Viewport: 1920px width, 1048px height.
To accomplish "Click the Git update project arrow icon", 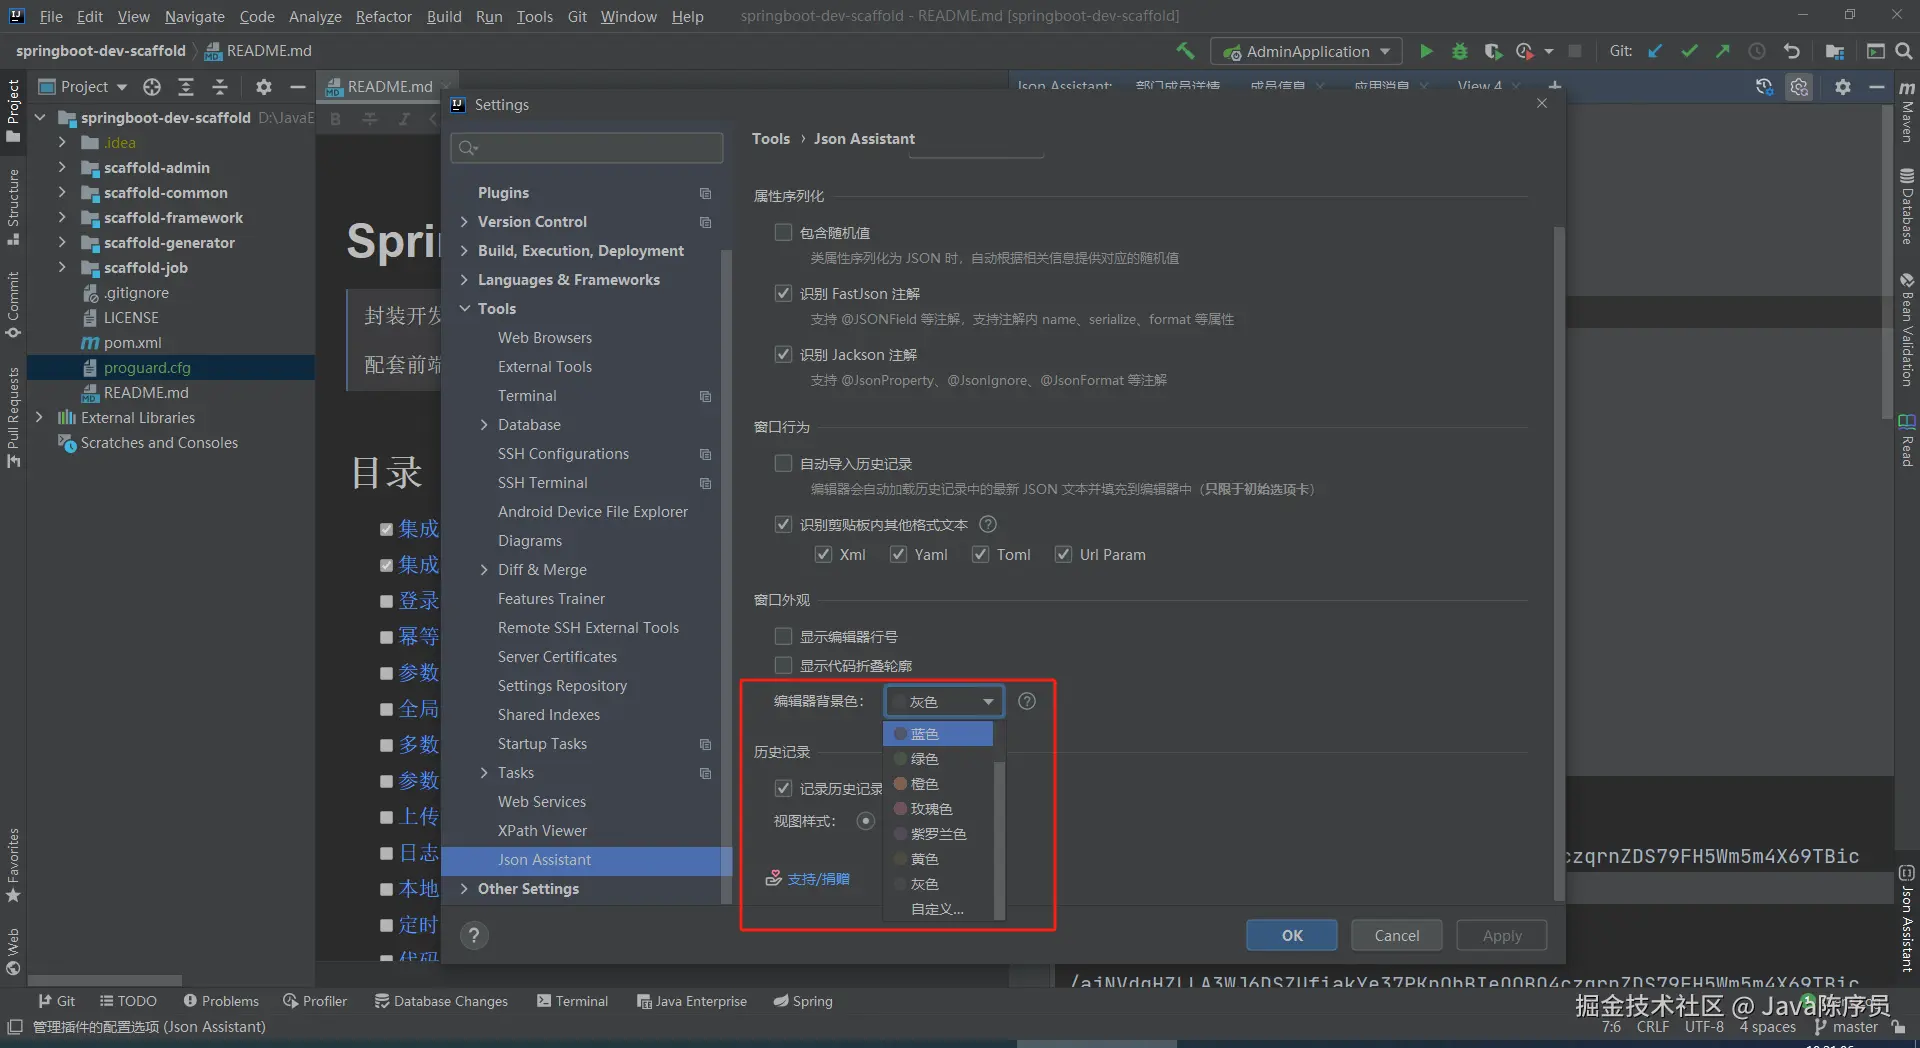I will click(x=1656, y=51).
